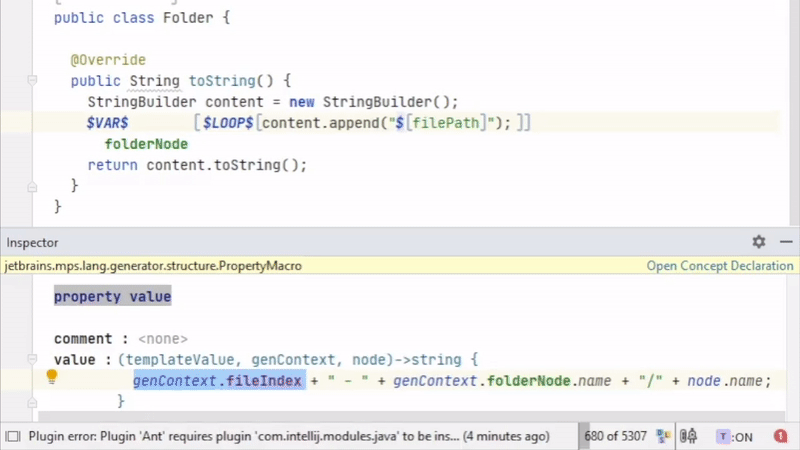Click the memory indicator helper icon
The image size is (800, 450).
[663, 436]
